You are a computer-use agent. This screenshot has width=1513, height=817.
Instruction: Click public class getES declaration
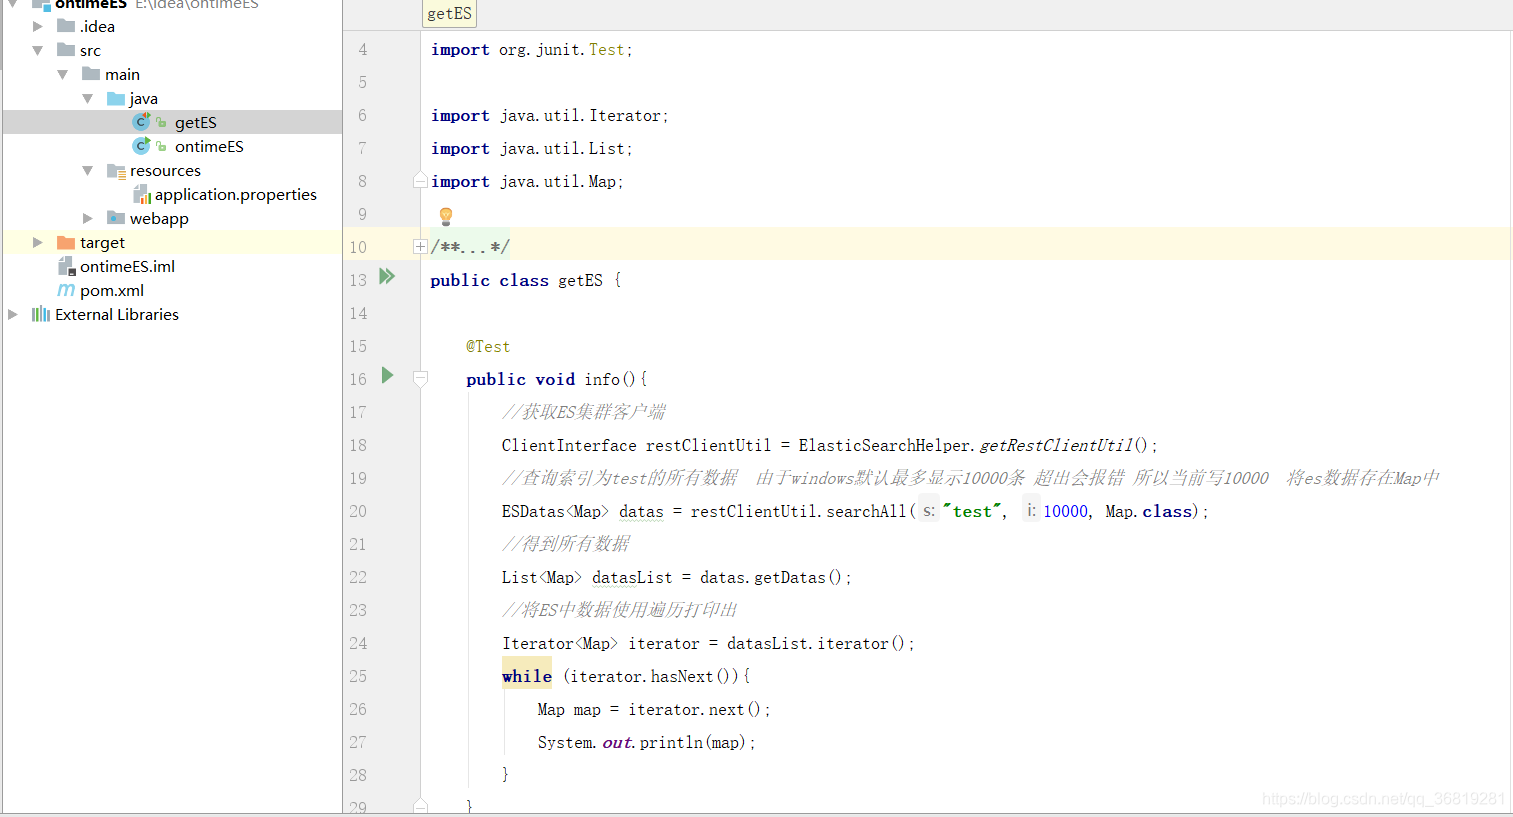point(526,280)
